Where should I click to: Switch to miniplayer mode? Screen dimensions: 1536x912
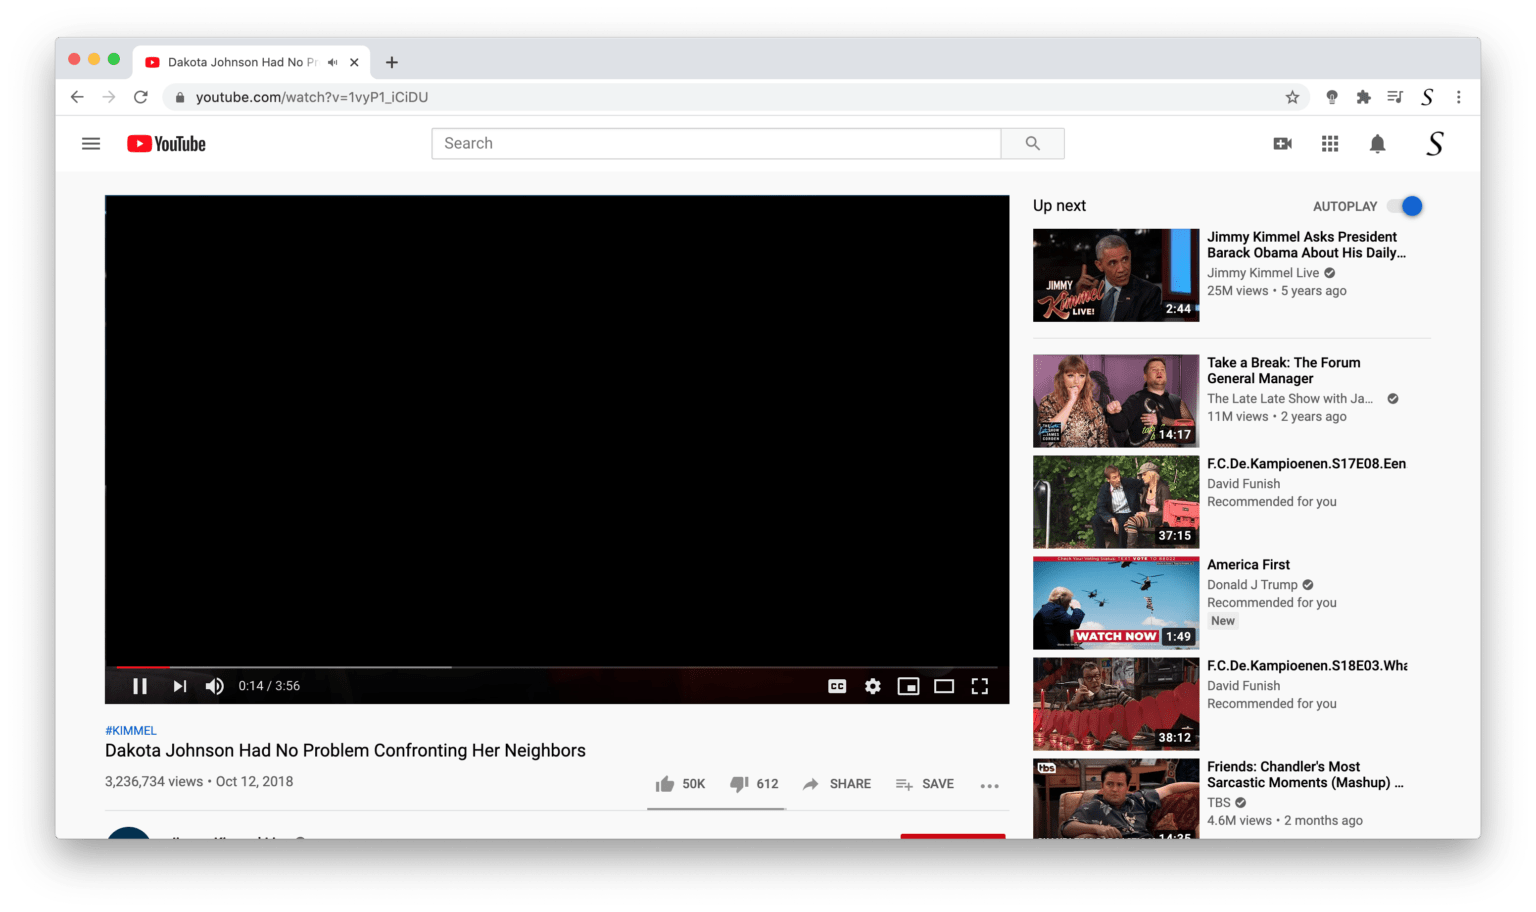click(x=908, y=686)
